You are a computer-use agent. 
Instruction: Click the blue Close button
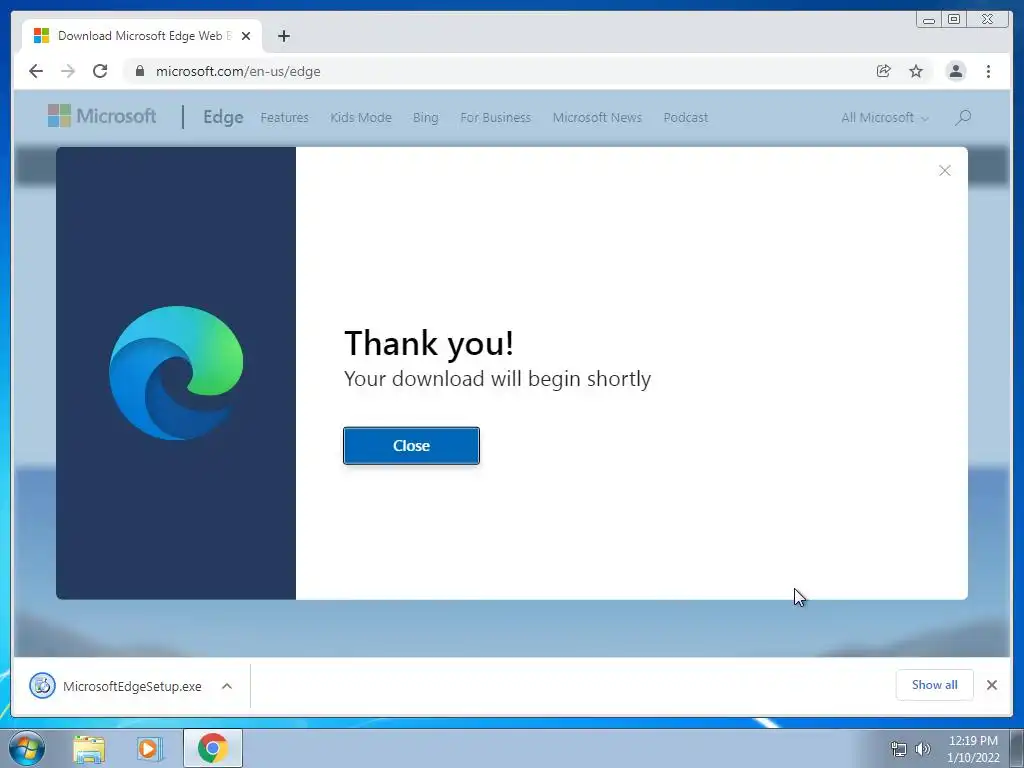(x=411, y=446)
